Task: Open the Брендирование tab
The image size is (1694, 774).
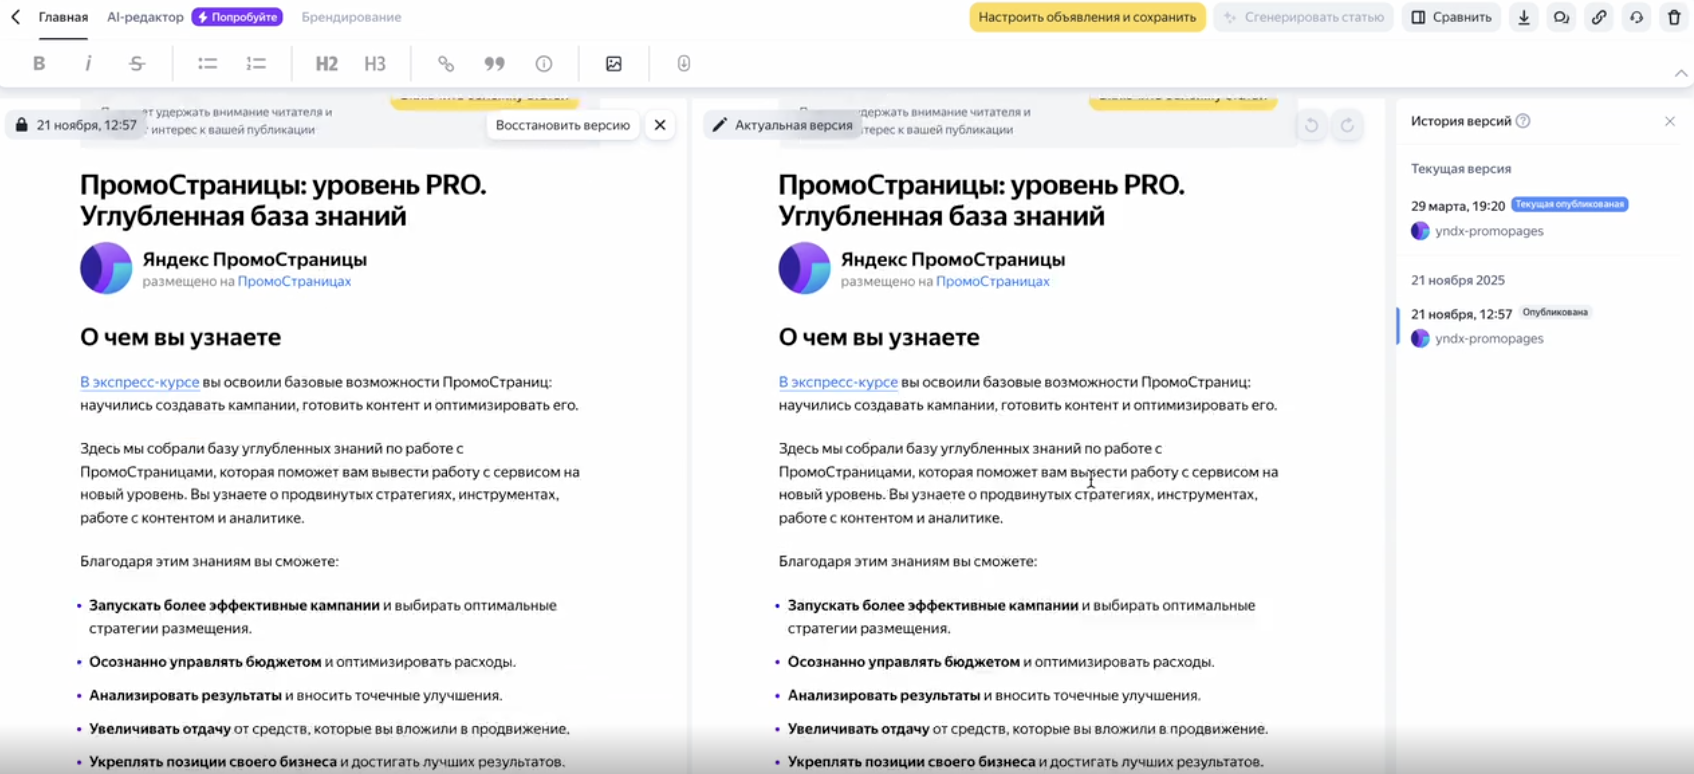Action: 351,17
